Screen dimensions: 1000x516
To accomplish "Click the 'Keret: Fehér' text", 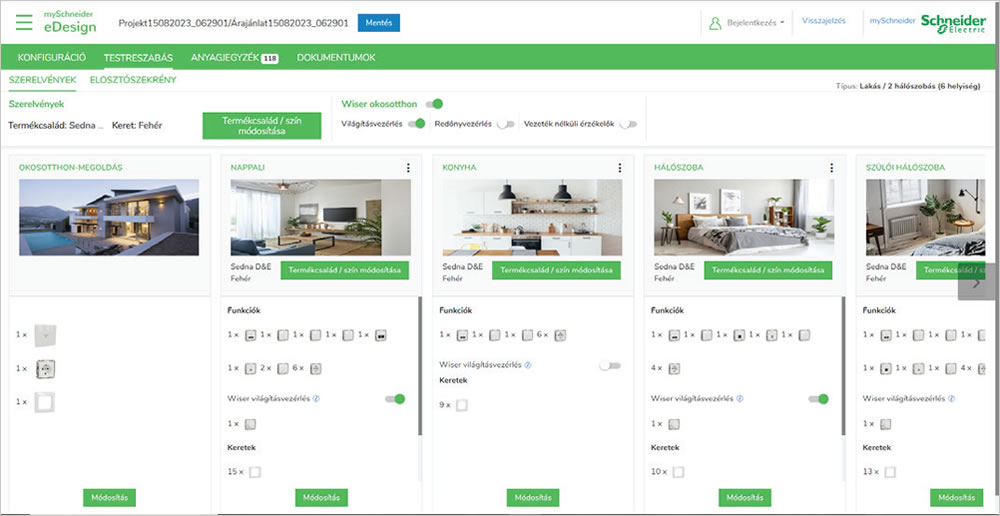I will coord(137,126).
